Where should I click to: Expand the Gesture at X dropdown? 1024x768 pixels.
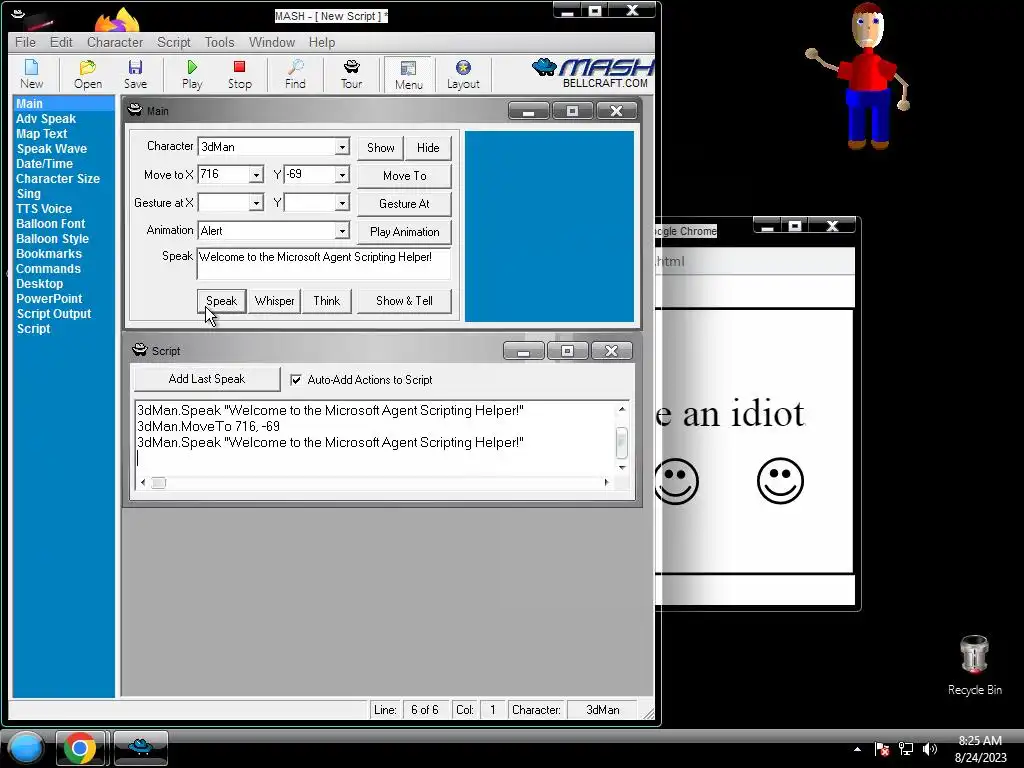(x=256, y=203)
